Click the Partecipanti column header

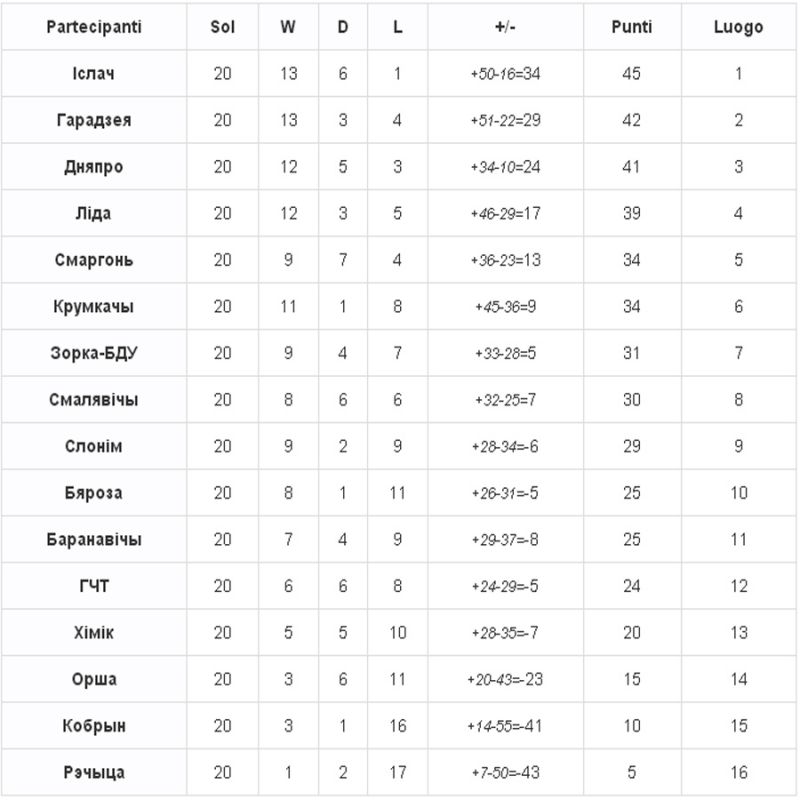click(94, 27)
